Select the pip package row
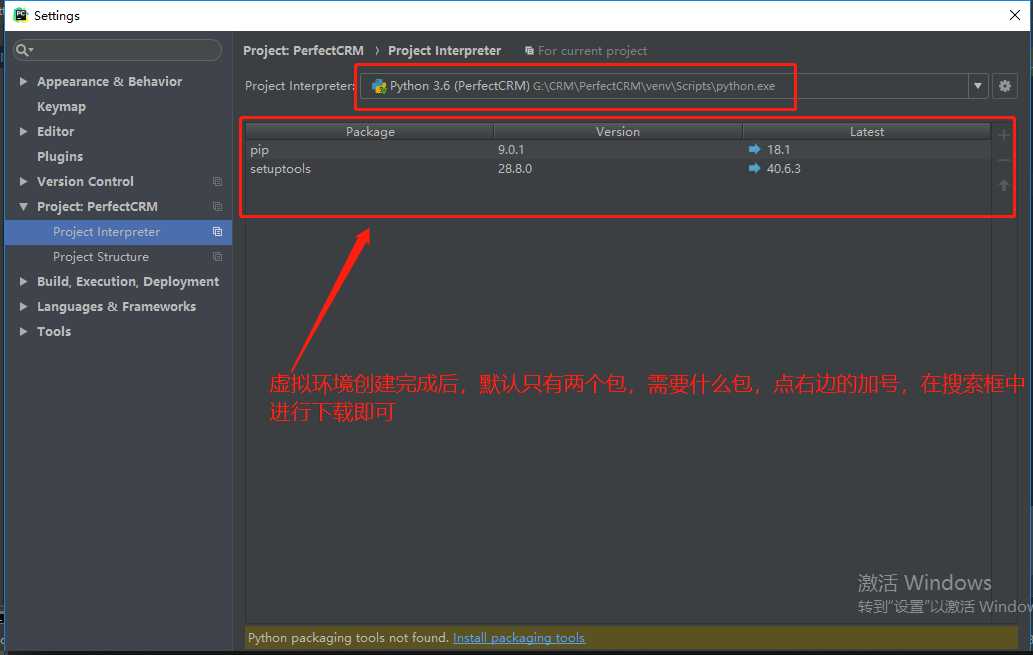Viewport: 1033px width, 655px height. 618,150
